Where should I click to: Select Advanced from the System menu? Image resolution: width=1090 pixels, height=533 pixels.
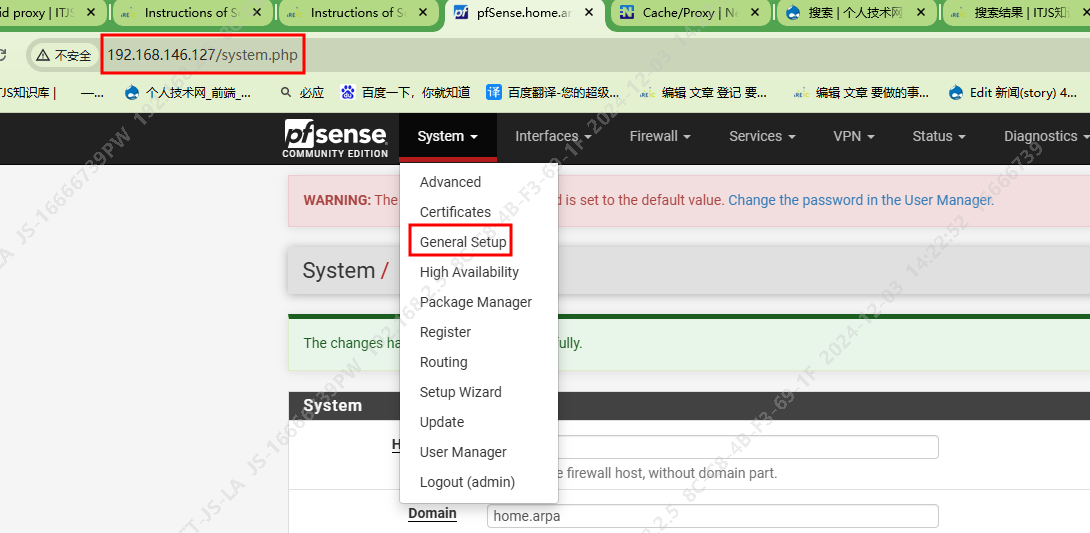pos(450,182)
